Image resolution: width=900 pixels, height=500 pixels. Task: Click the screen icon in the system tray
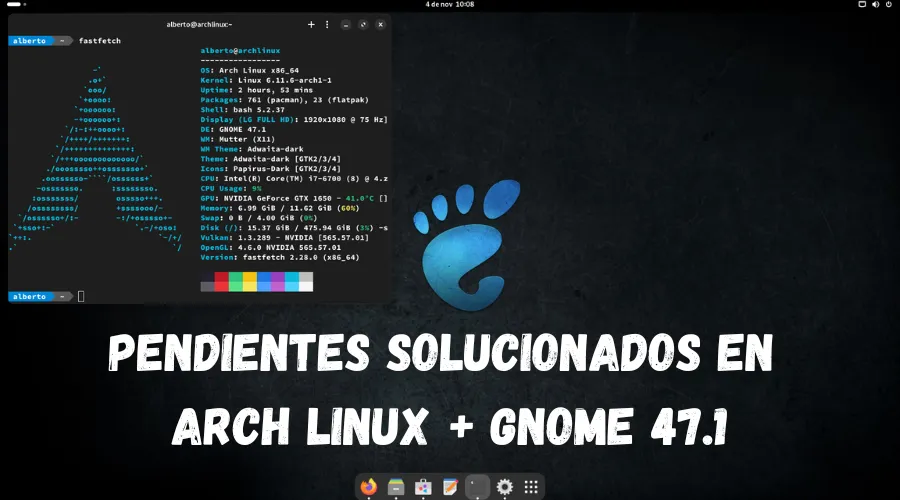[862, 4]
